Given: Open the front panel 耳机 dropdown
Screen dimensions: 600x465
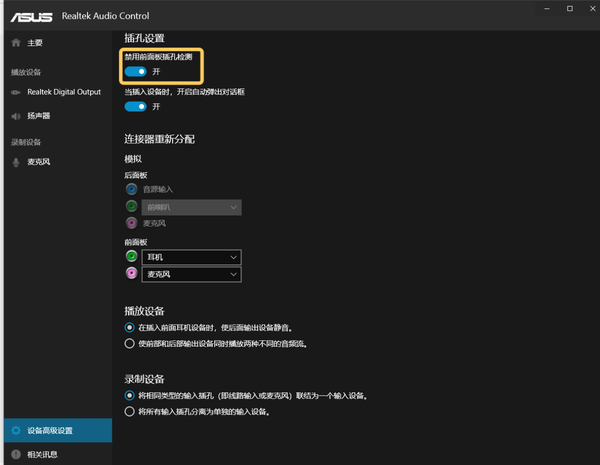Looking at the screenshot, I should coord(192,257).
